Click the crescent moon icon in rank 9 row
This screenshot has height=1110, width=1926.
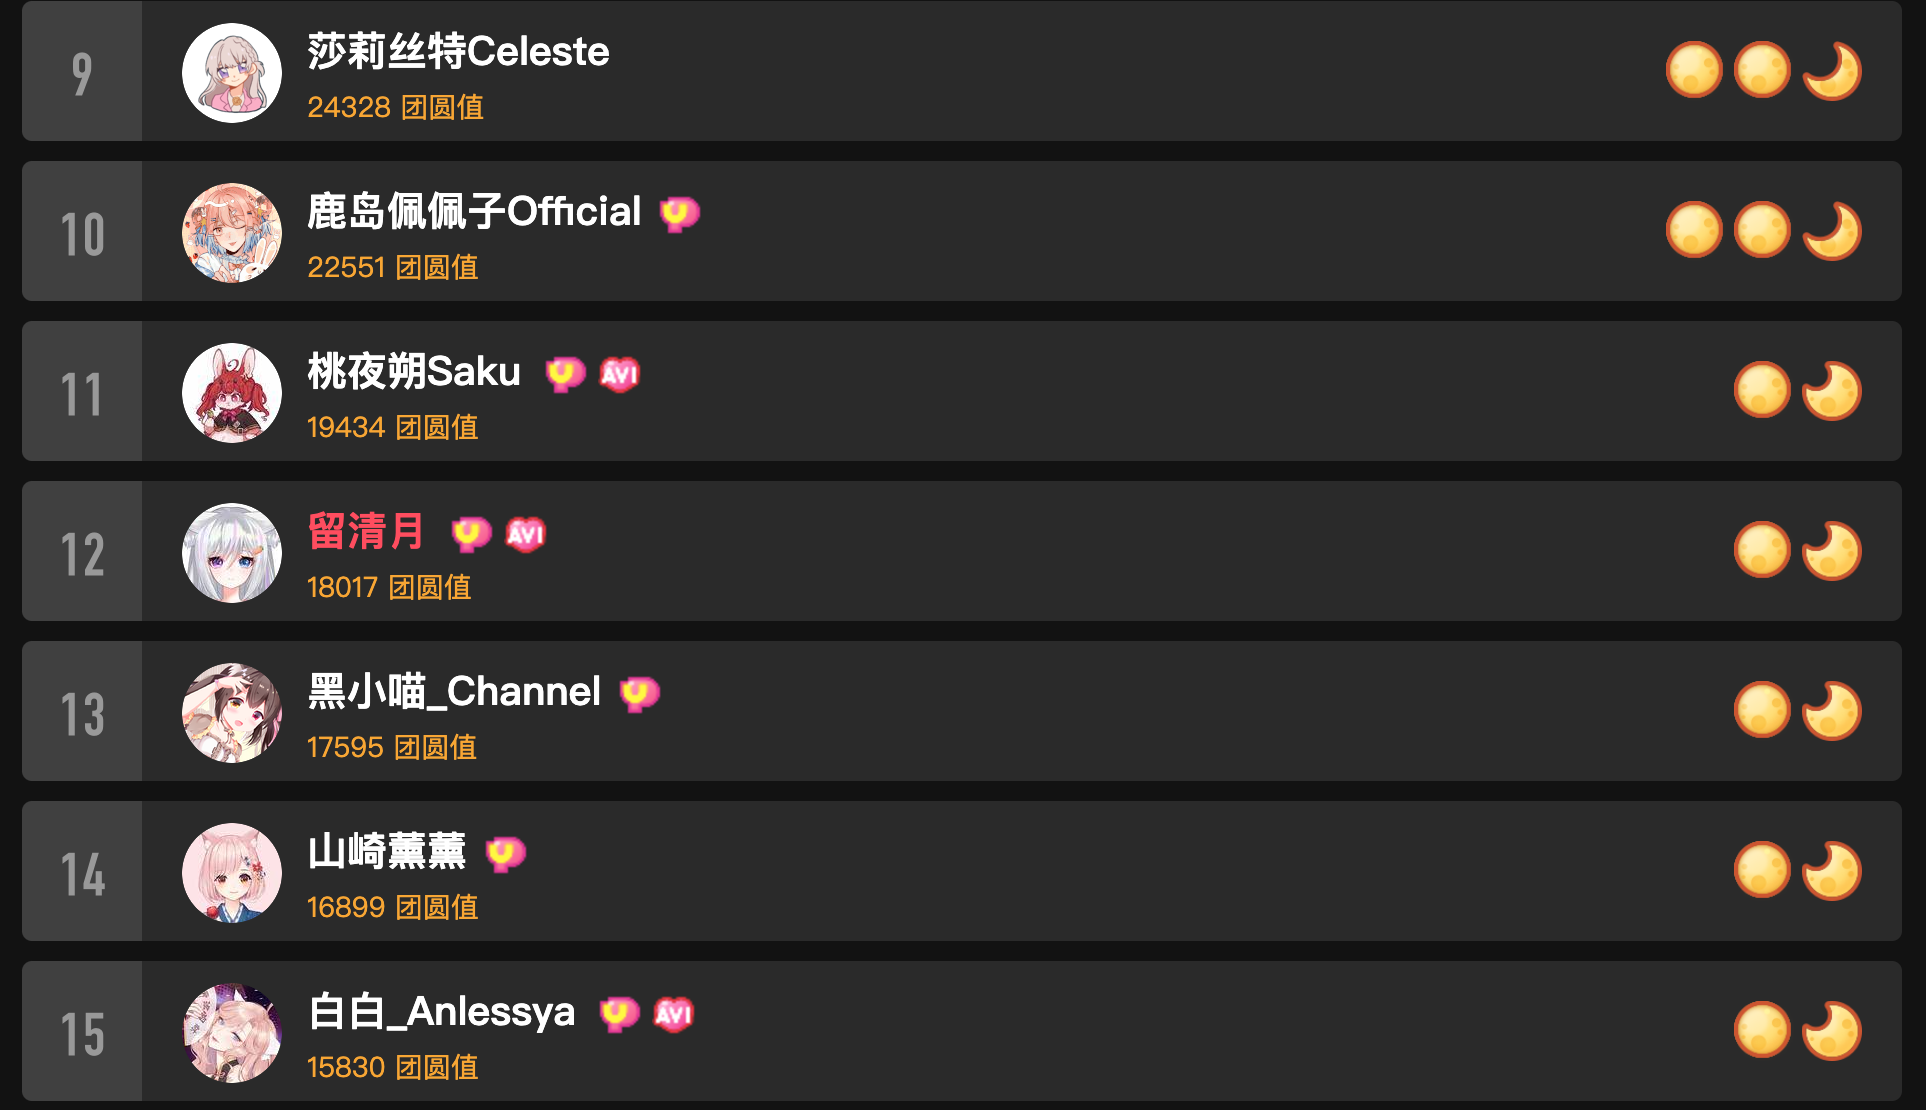1832,71
